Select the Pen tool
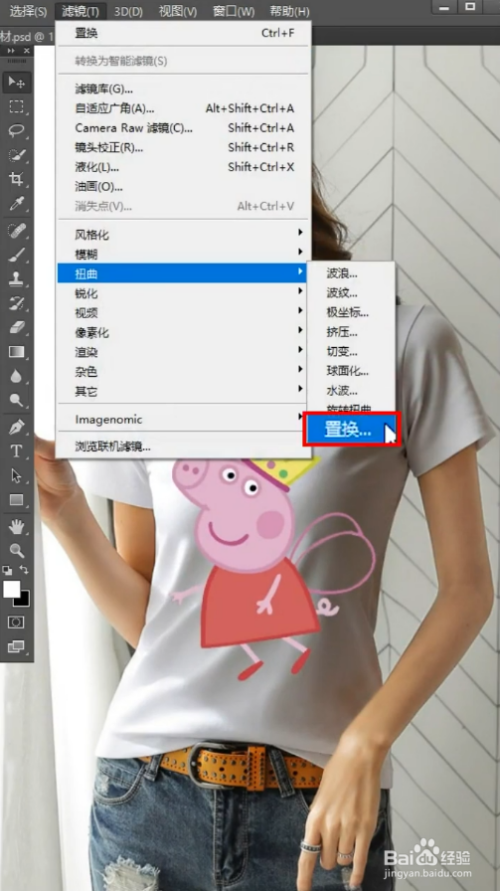Image resolution: width=500 pixels, height=891 pixels. coord(16,427)
